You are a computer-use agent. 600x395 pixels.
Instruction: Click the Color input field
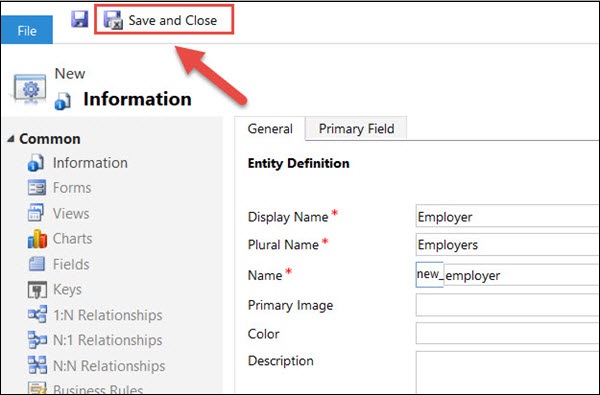pos(507,333)
